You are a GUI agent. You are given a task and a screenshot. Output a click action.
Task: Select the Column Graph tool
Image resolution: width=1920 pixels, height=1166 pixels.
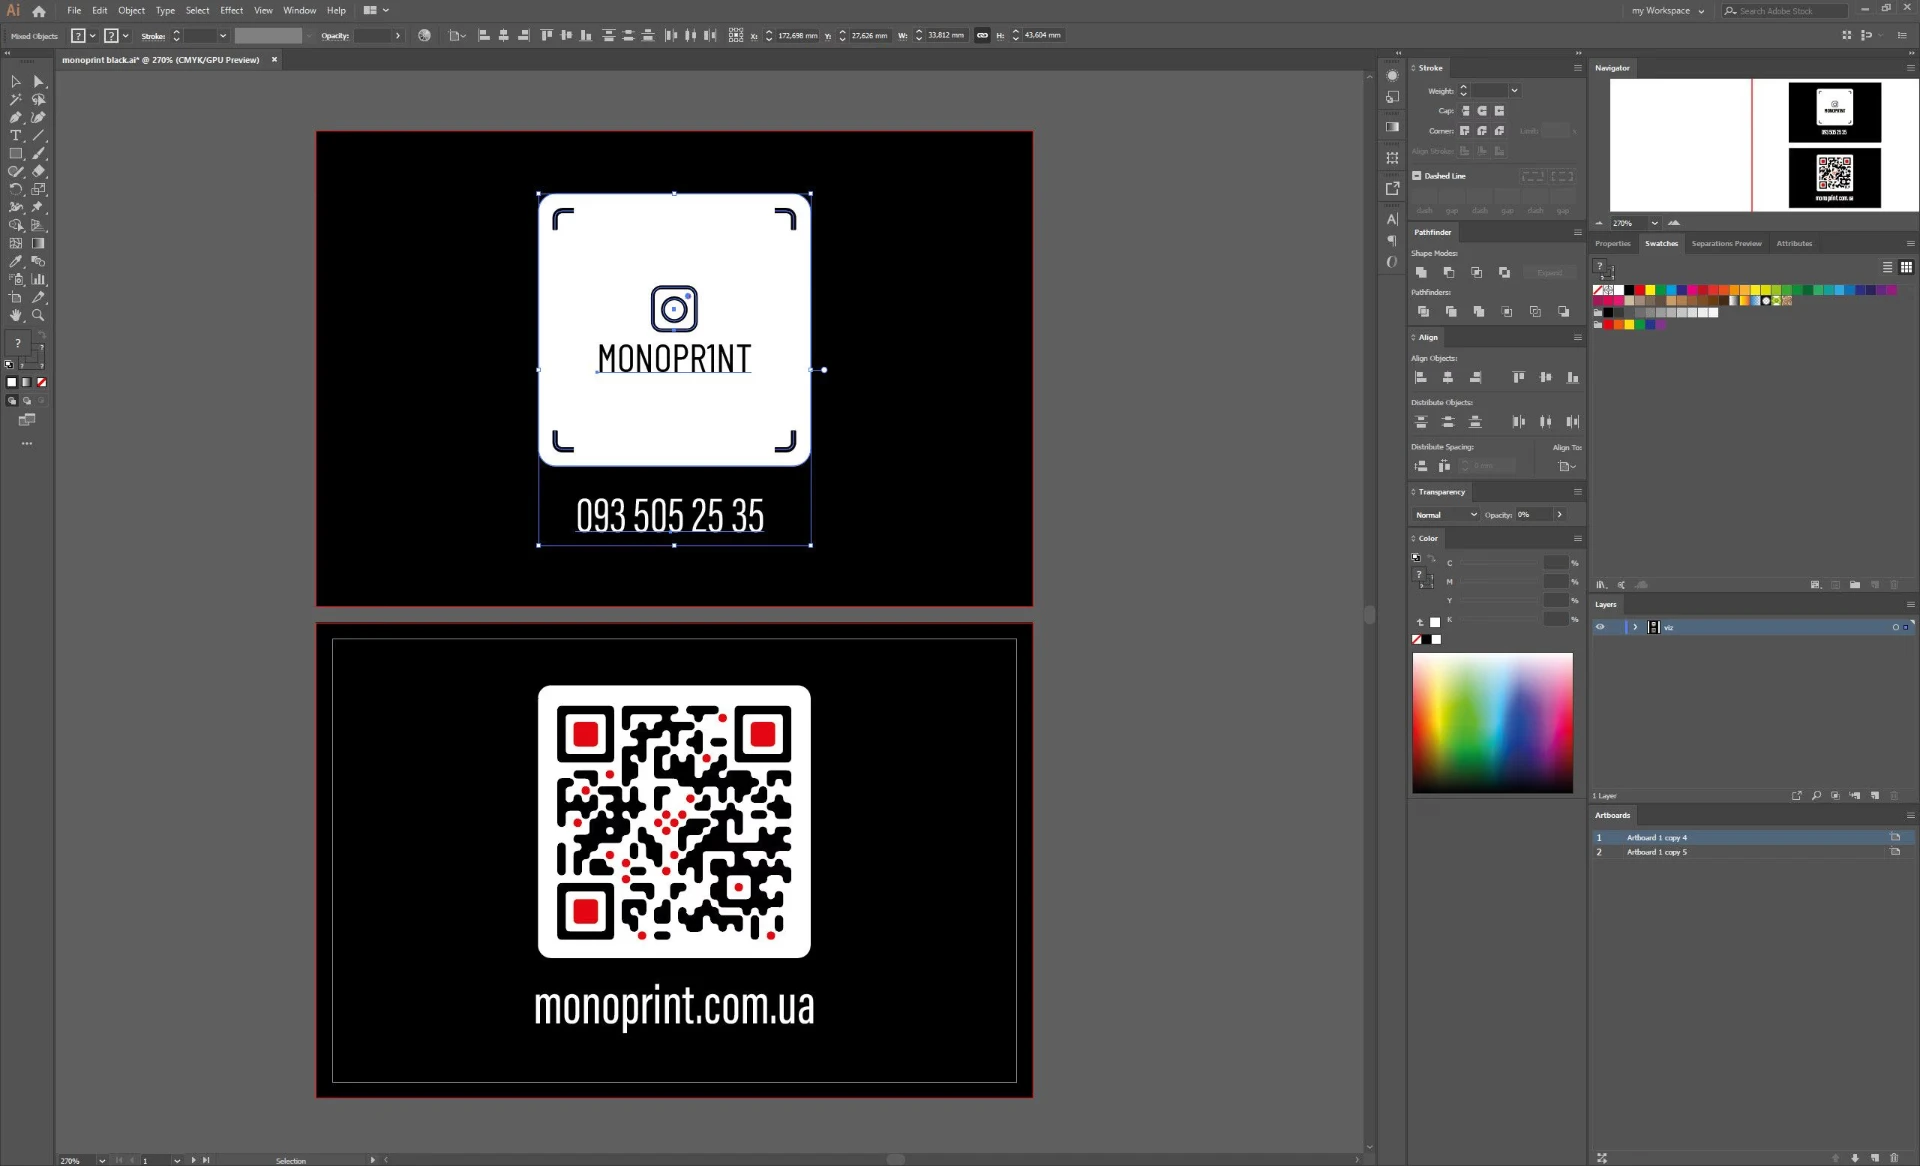tap(39, 280)
